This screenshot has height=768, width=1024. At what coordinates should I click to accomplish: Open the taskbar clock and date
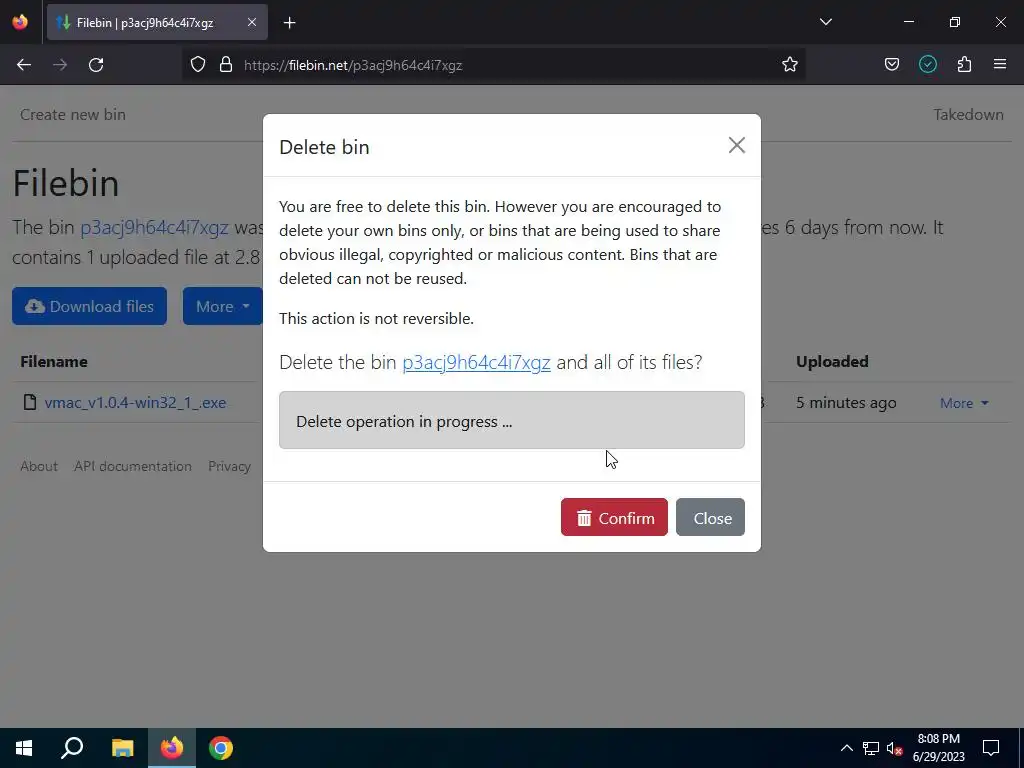938,748
